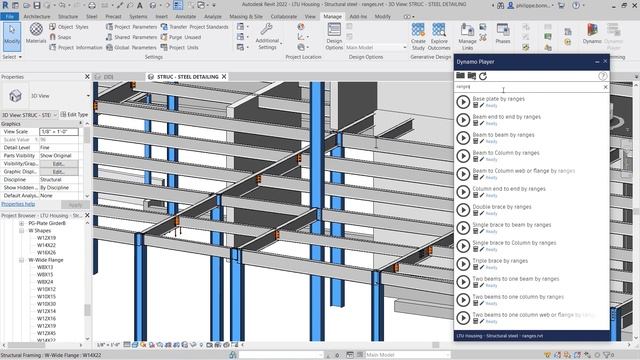The image size is (640, 360).
Task: Click Explore Outcomes
Action: point(439,37)
